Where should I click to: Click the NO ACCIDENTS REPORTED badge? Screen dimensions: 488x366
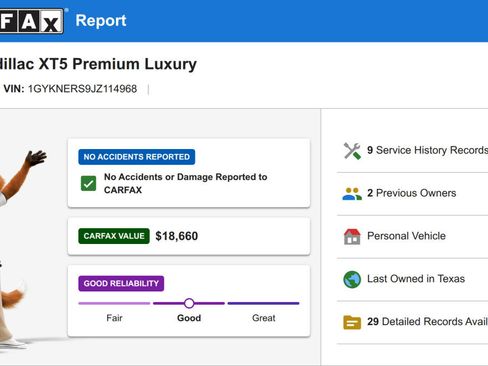tap(137, 157)
